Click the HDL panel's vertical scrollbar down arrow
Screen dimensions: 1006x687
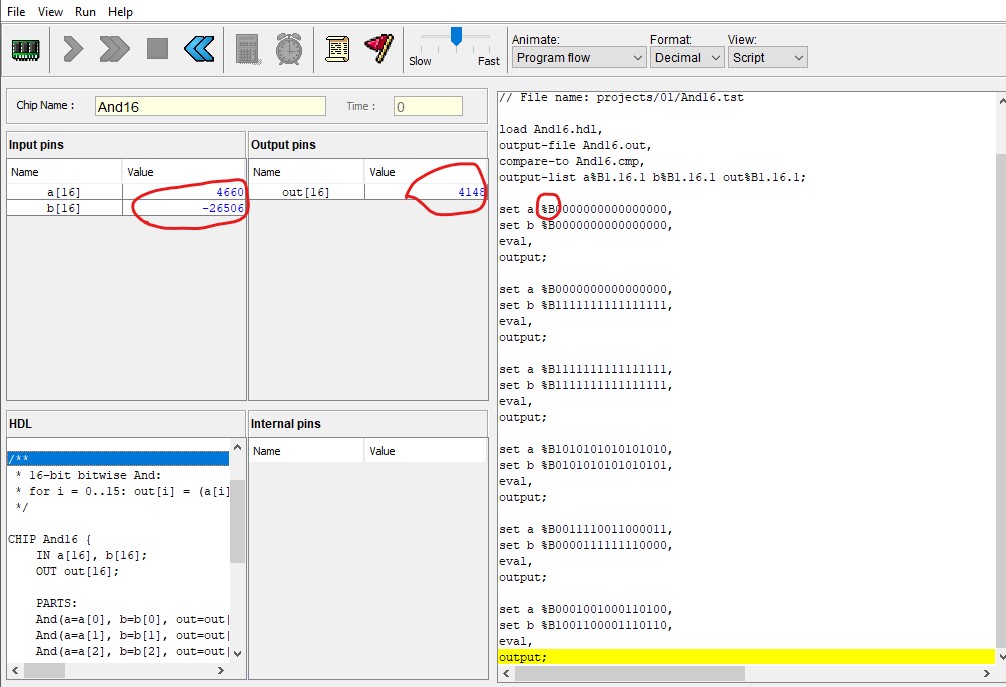click(237, 654)
